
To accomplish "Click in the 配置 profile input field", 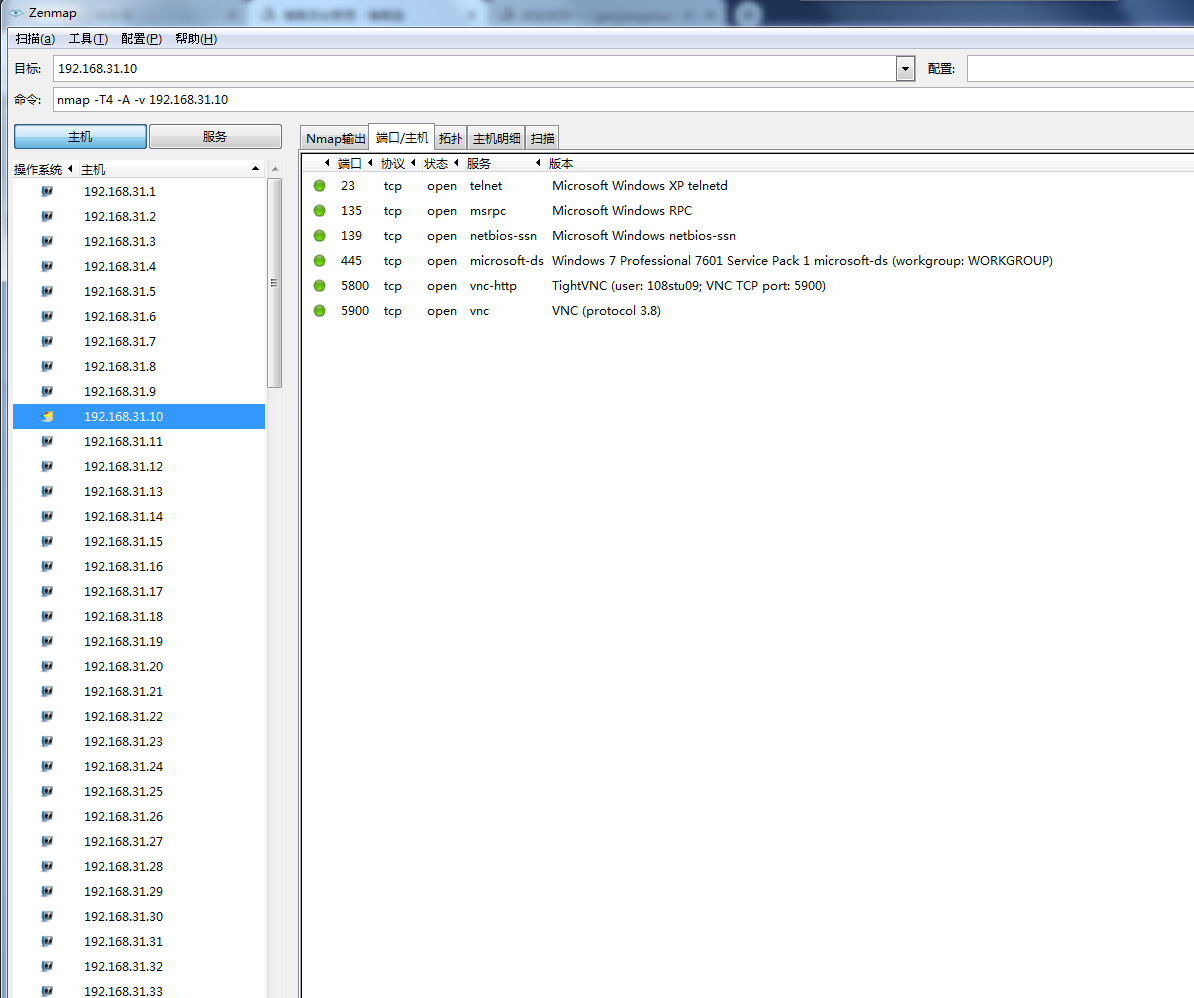I will 1081,69.
